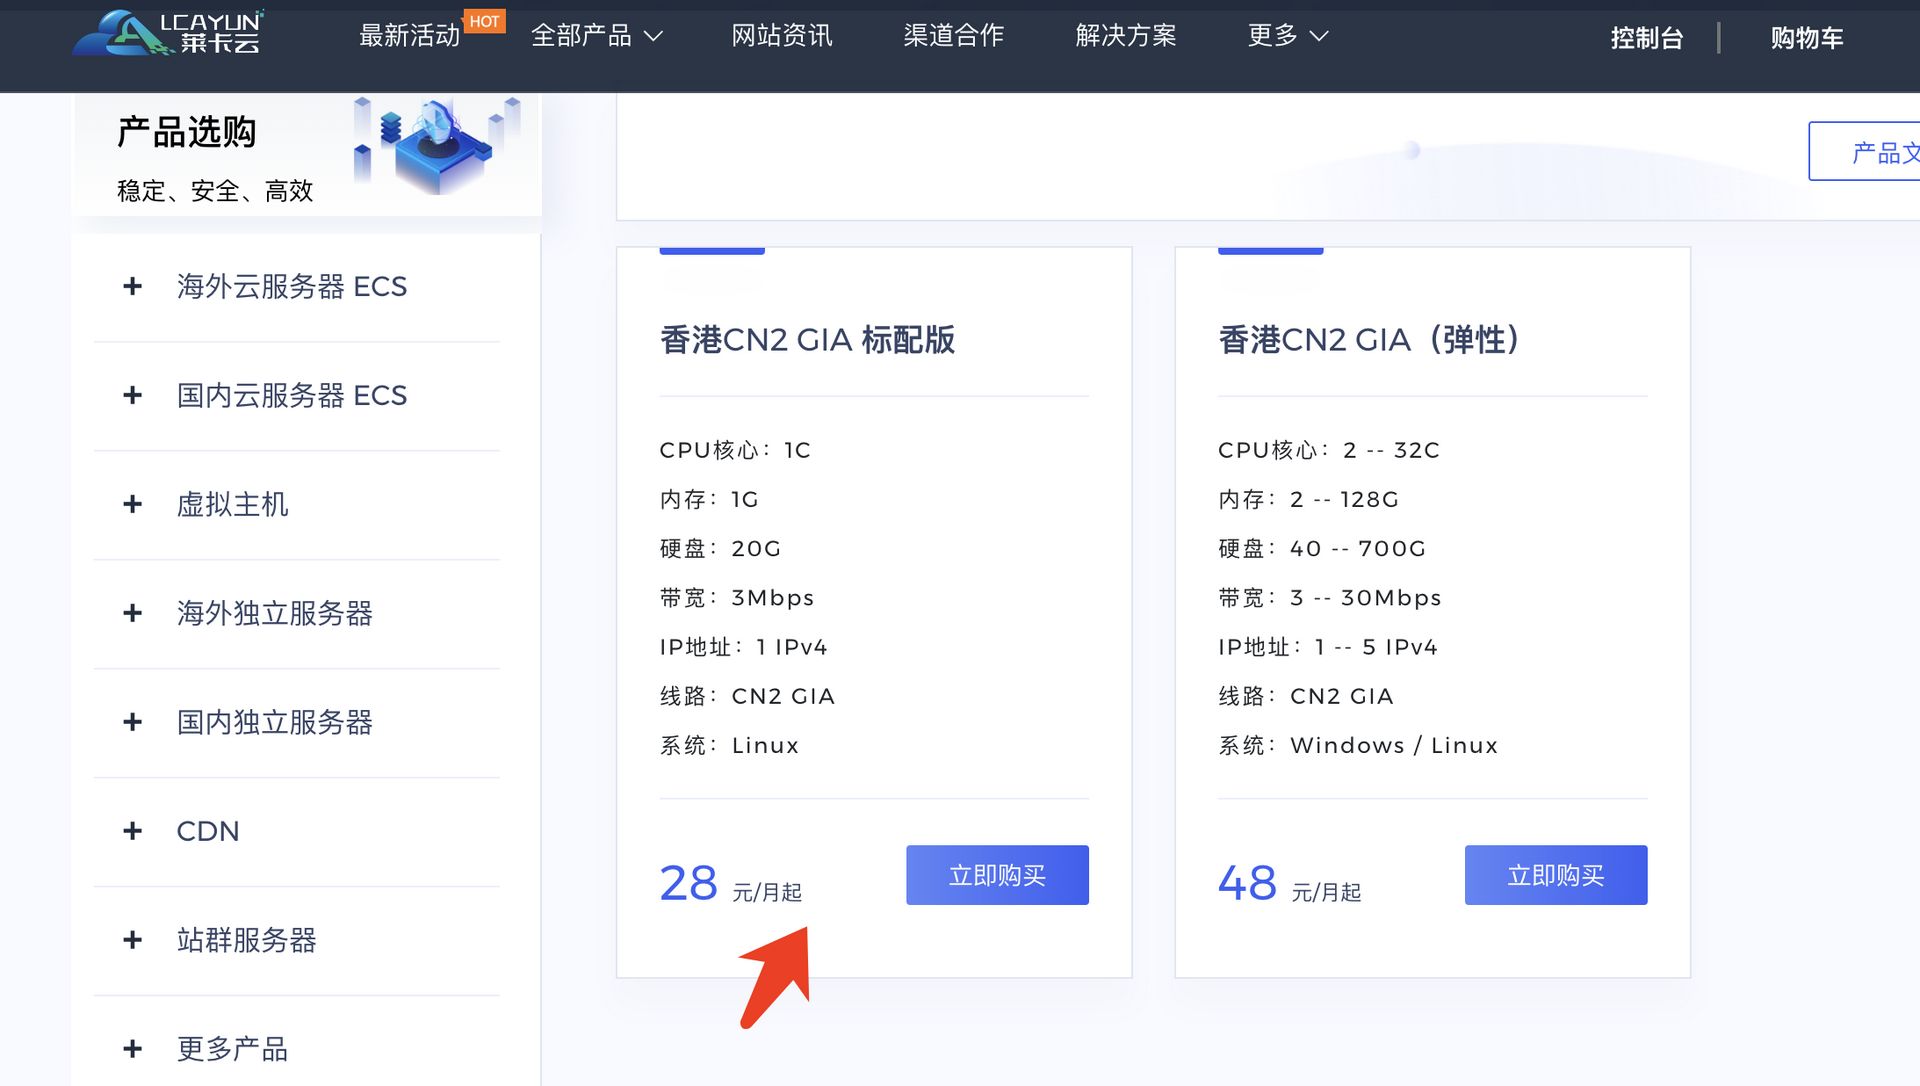Go to 网站资讯 page
Screen dimensions: 1920x1086
tap(781, 36)
